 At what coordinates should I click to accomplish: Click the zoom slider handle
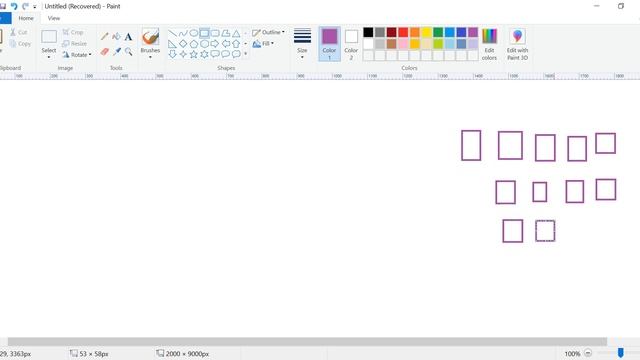coord(620,353)
